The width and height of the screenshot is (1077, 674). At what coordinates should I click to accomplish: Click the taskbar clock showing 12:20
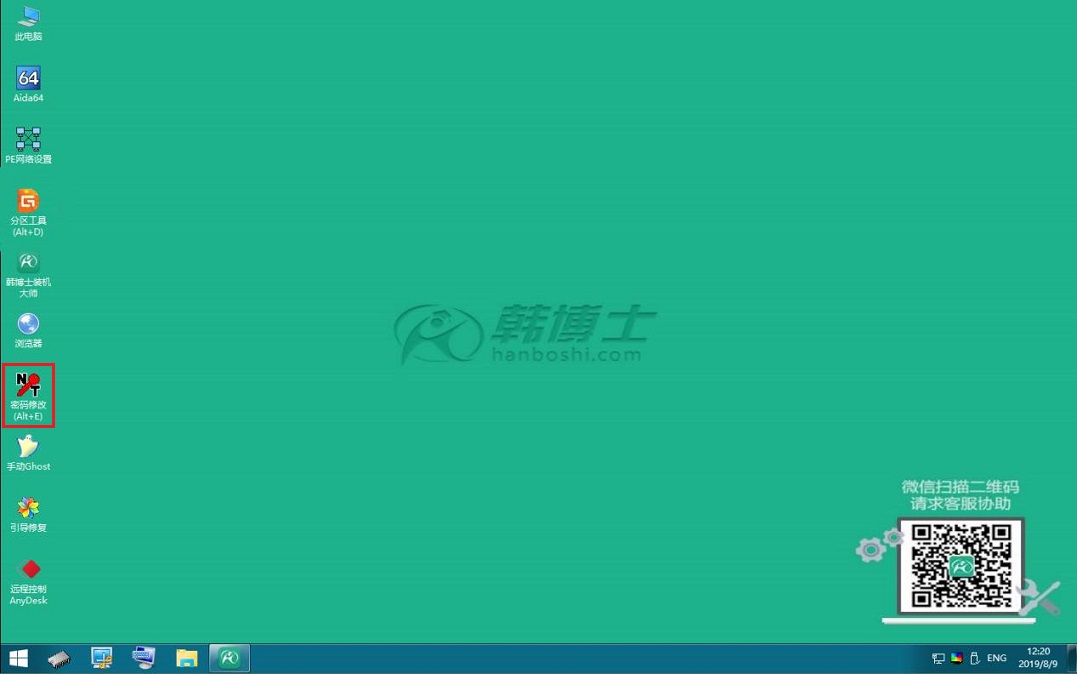1038,658
